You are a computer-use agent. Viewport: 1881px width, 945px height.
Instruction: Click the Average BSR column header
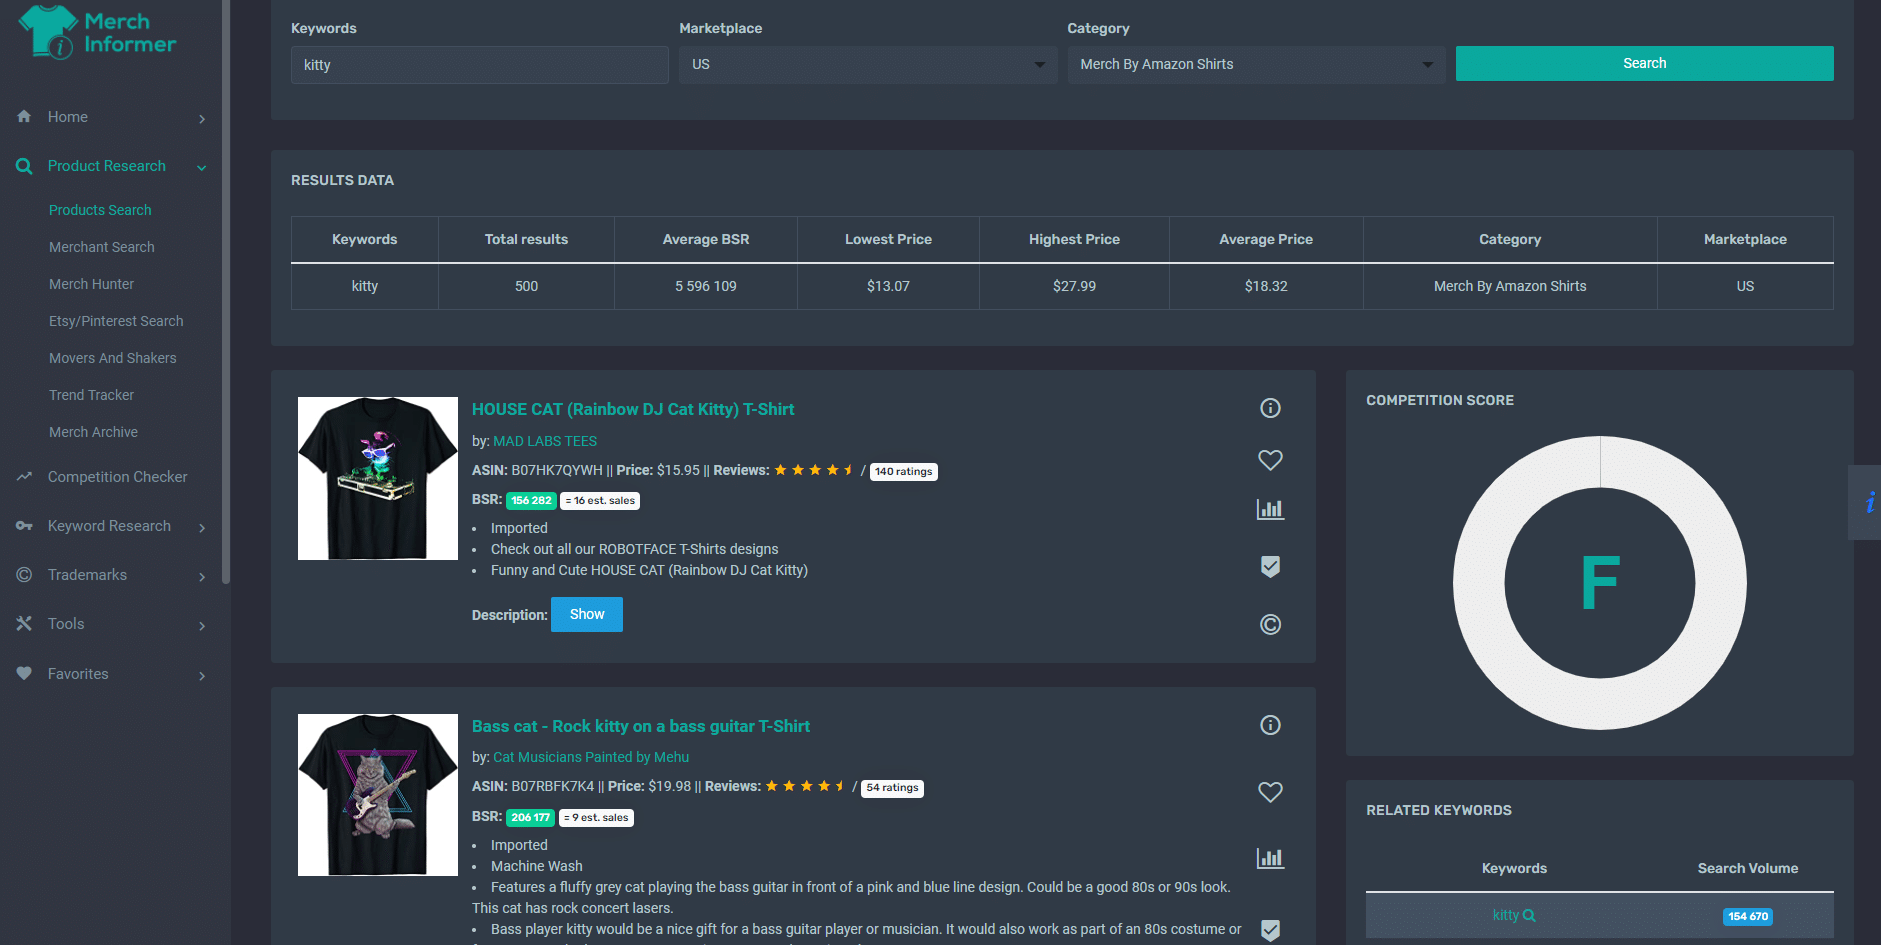click(x=706, y=239)
